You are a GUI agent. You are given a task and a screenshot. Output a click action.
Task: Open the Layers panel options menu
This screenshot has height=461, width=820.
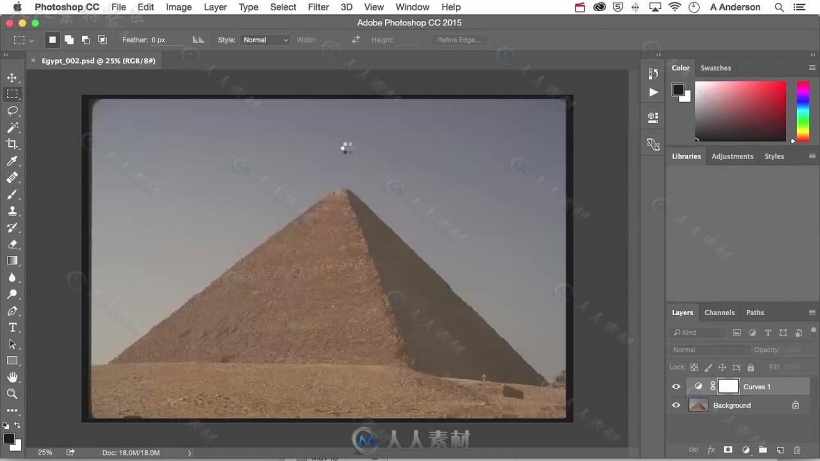point(812,313)
